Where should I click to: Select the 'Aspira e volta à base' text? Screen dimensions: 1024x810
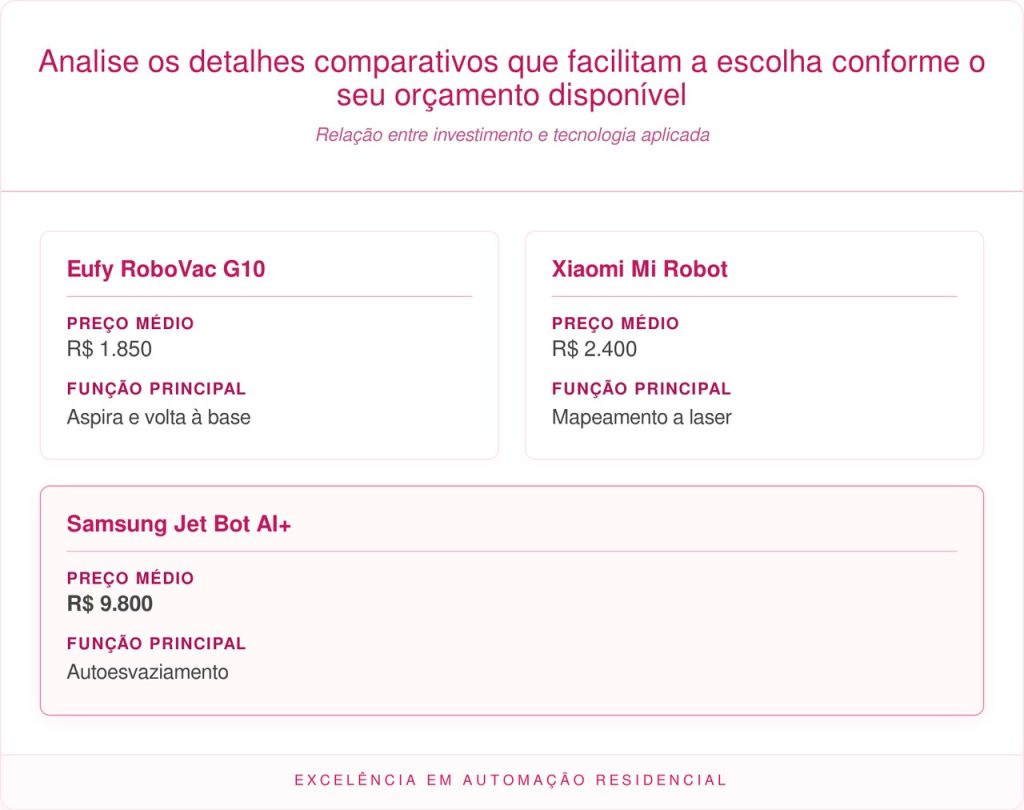[159, 417]
